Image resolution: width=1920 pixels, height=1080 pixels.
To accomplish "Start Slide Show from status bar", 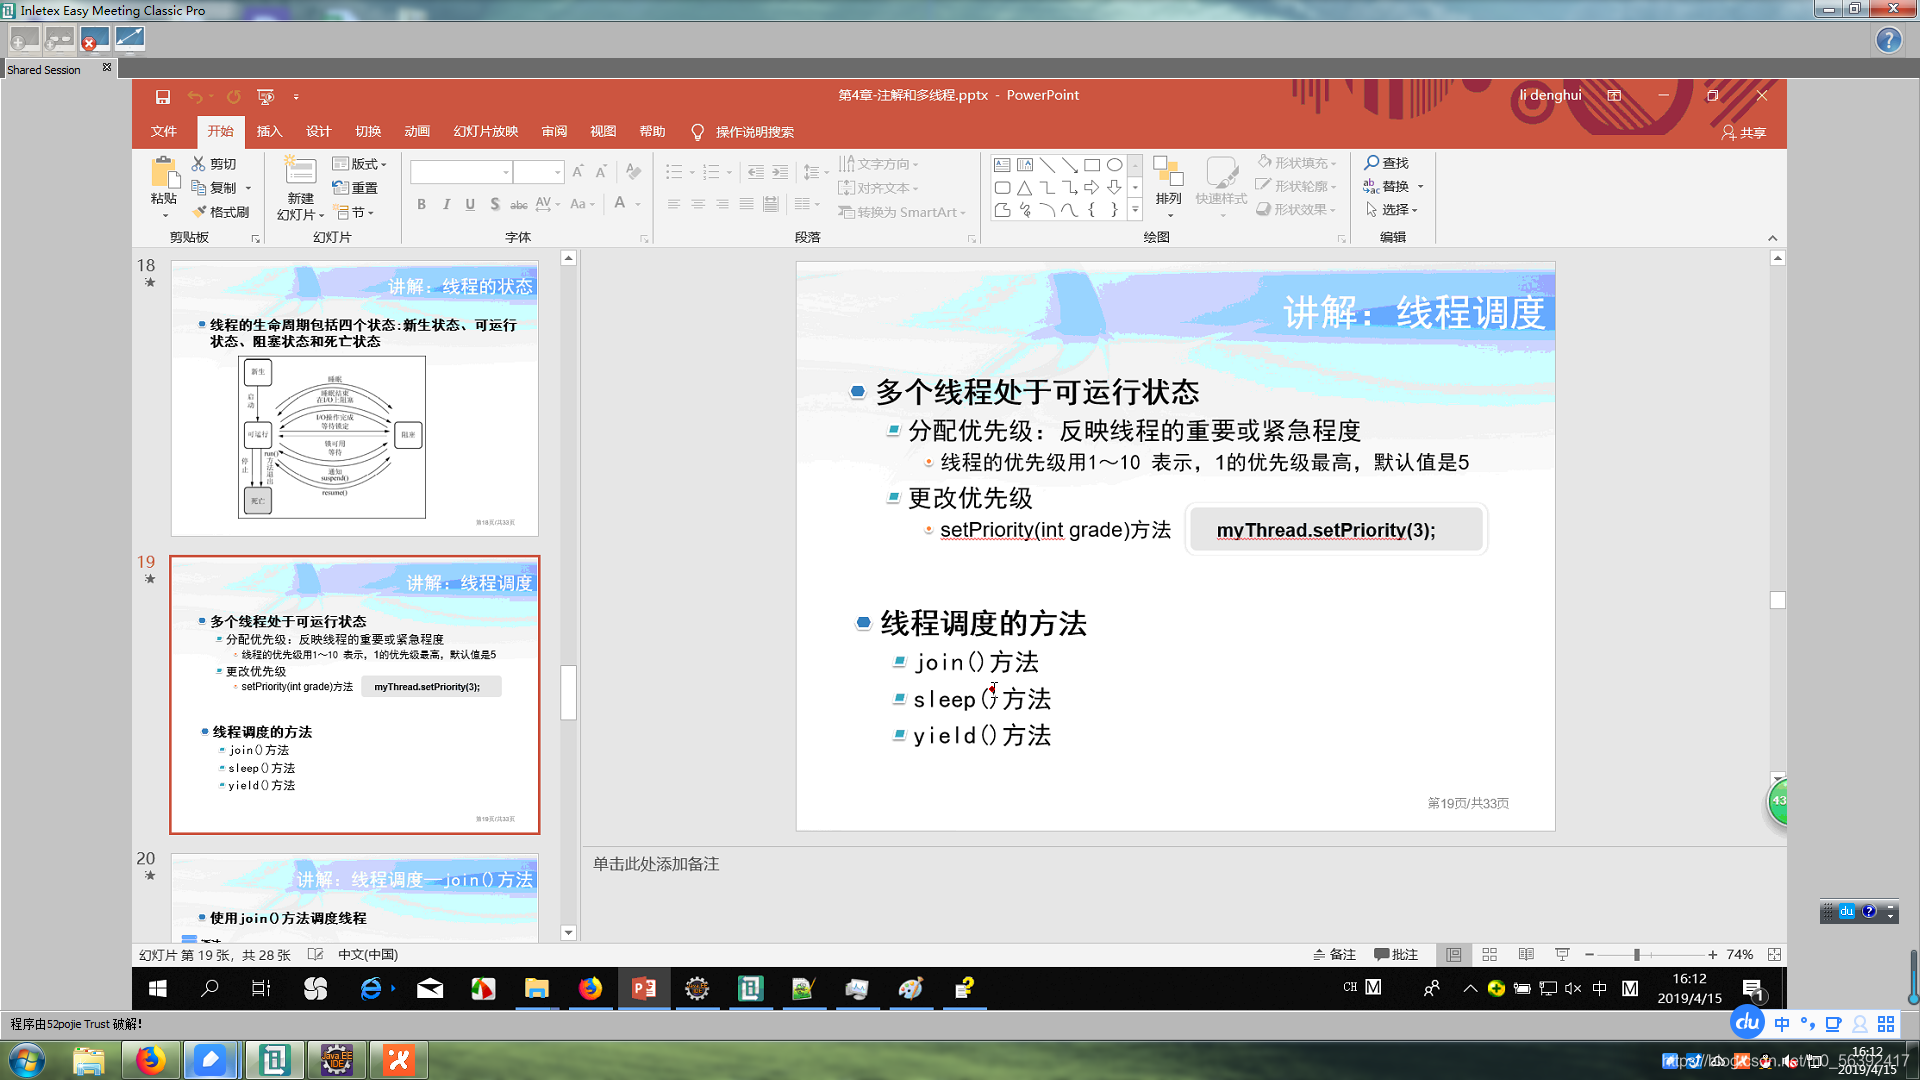I will click(x=1562, y=955).
